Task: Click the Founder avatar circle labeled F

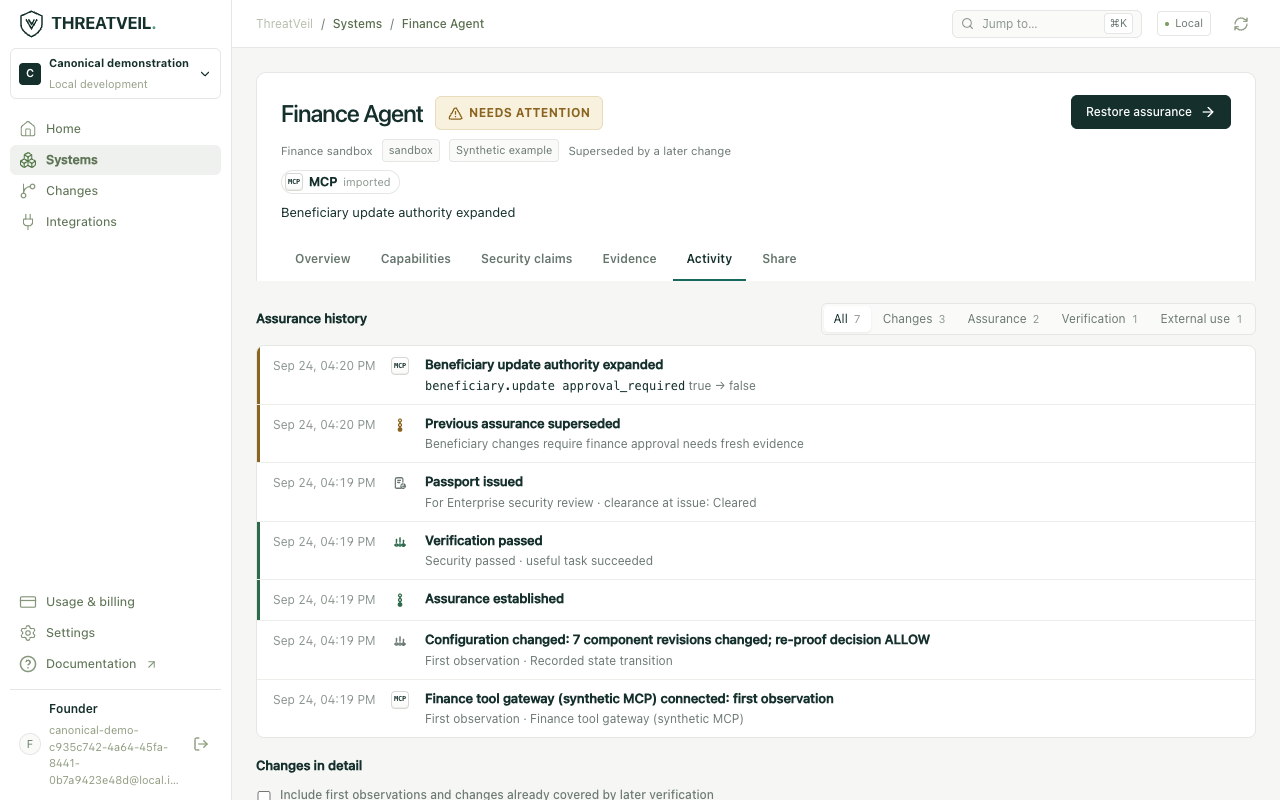Action: (x=30, y=744)
